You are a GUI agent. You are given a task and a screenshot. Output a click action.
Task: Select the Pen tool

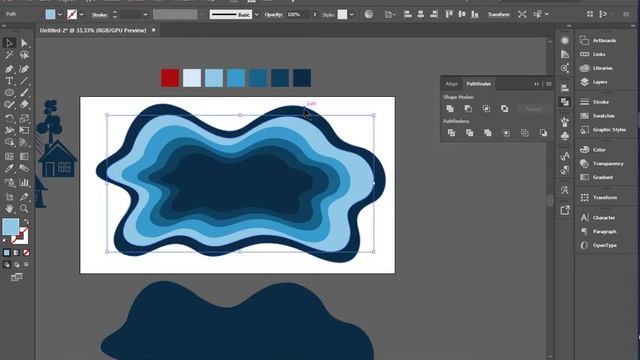pos(9,69)
